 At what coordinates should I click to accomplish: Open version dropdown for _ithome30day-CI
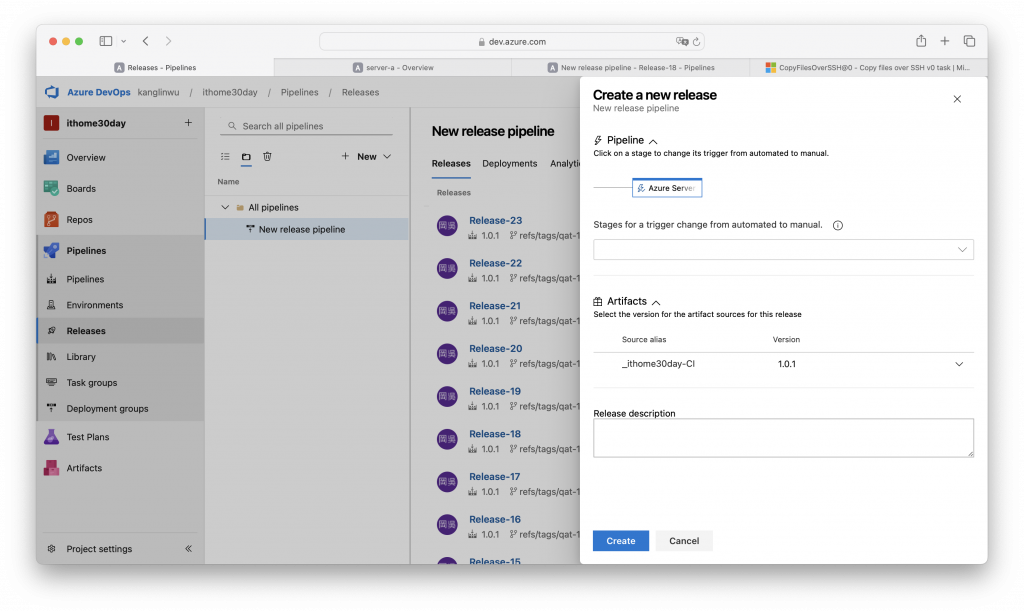959,364
